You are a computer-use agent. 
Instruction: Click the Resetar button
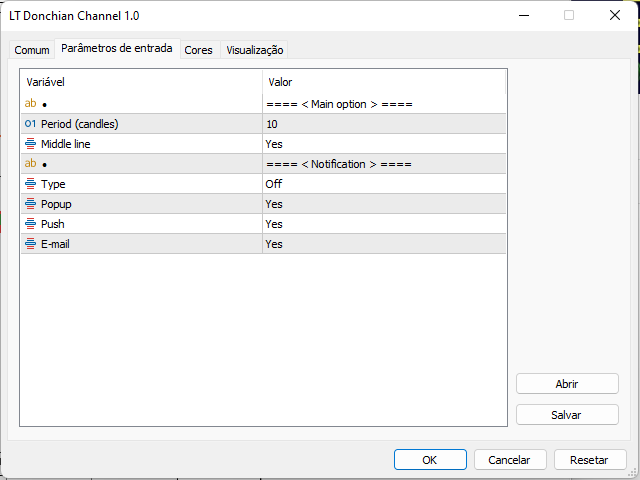(590, 460)
